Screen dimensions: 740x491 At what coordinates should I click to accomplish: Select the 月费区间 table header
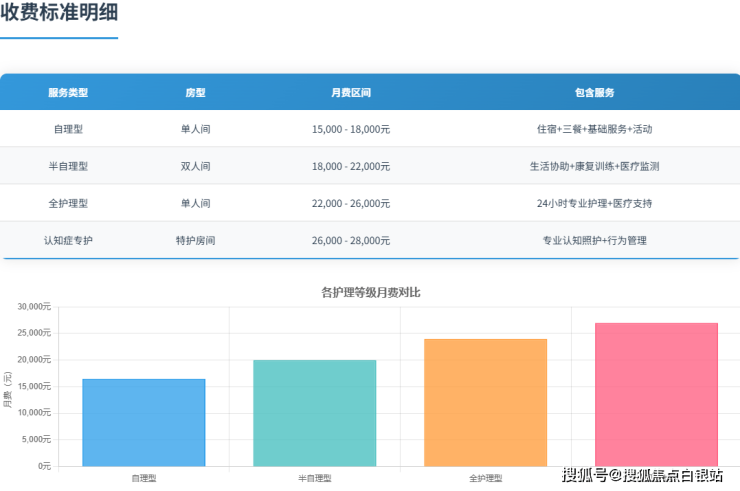click(x=351, y=92)
